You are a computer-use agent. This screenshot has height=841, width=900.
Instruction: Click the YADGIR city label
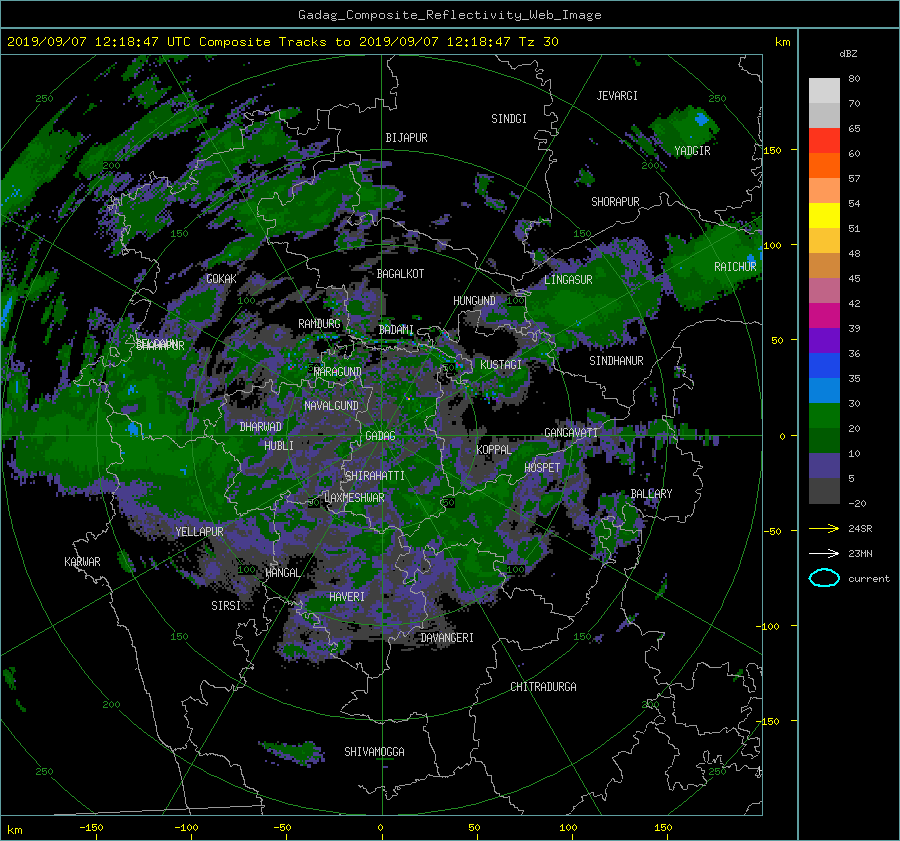pyautogui.click(x=692, y=151)
